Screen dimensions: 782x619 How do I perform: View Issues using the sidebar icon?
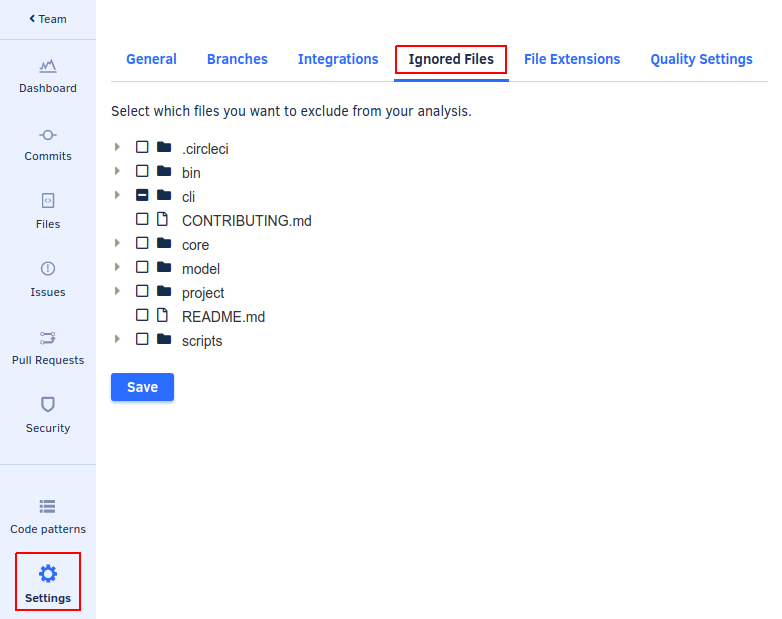[48, 269]
